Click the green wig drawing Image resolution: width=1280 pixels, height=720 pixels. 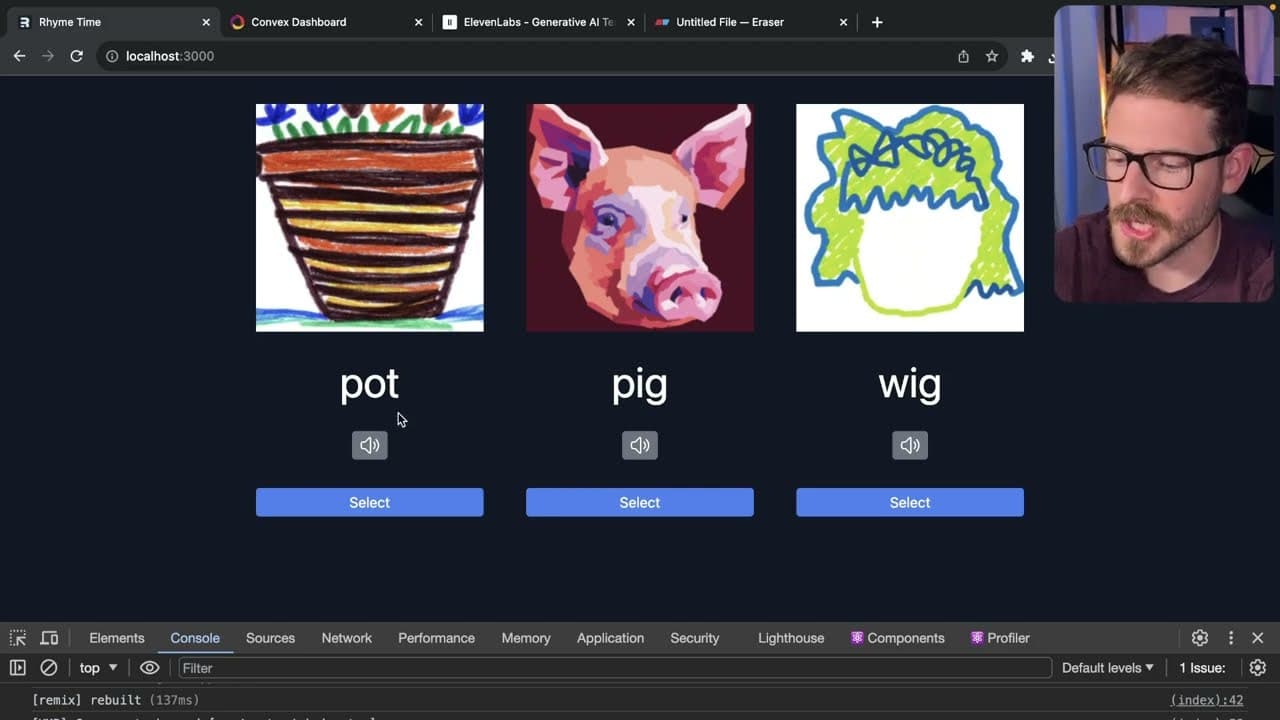(x=910, y=217)
